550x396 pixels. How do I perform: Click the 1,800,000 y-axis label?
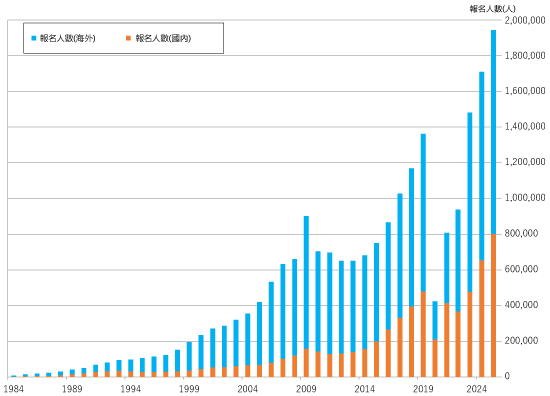[x=525, y=55]
